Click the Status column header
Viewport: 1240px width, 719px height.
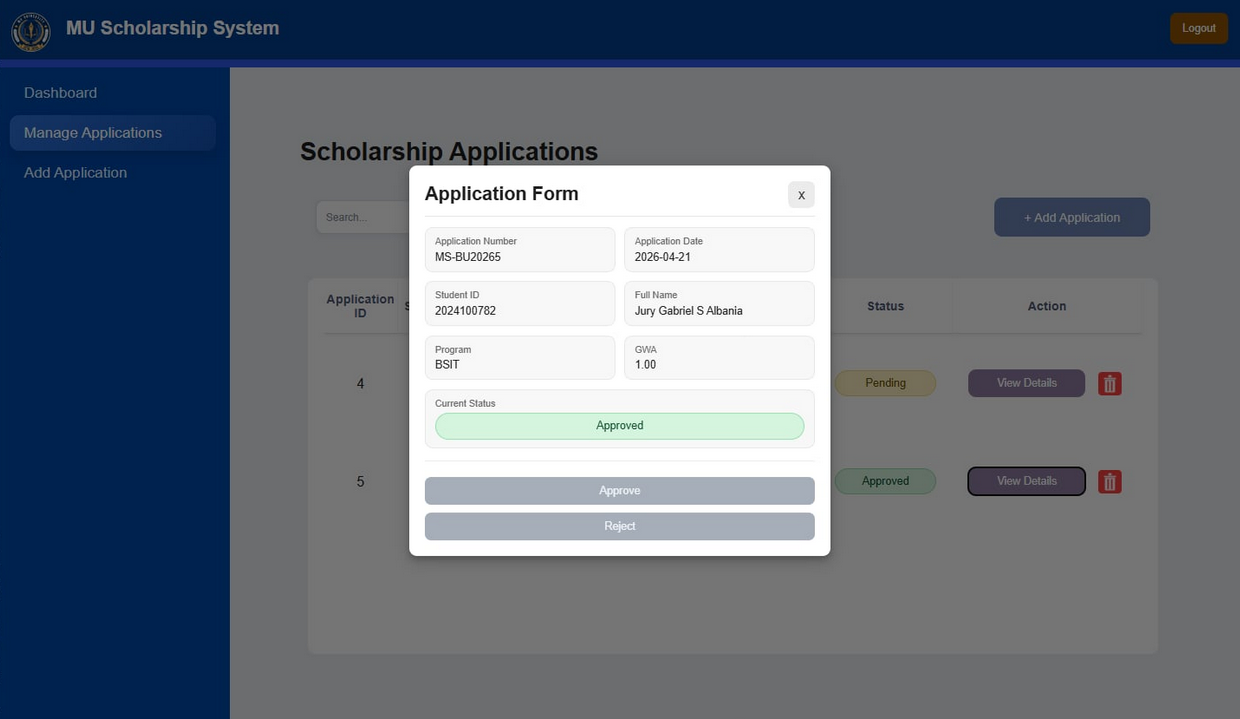point(885,306)
